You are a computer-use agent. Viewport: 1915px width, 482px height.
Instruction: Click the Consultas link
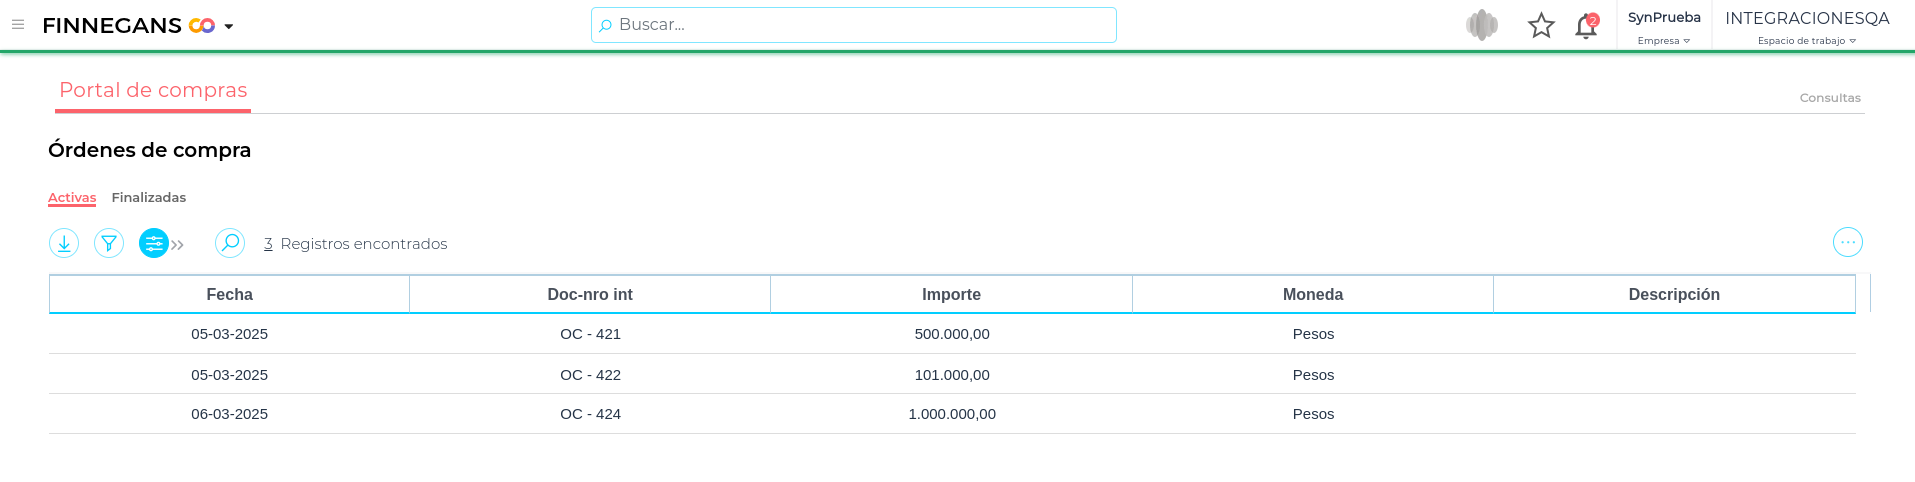(x=1830, y=98)
